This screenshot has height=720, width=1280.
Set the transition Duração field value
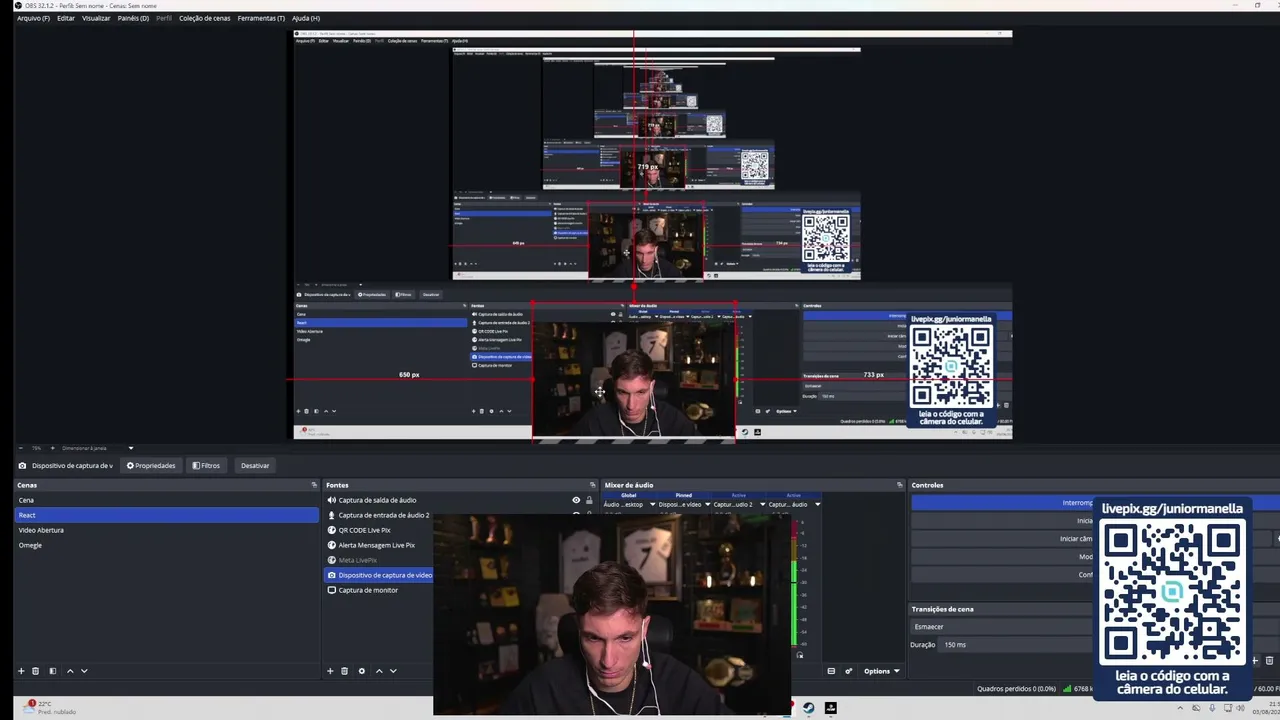point(1015,645)
